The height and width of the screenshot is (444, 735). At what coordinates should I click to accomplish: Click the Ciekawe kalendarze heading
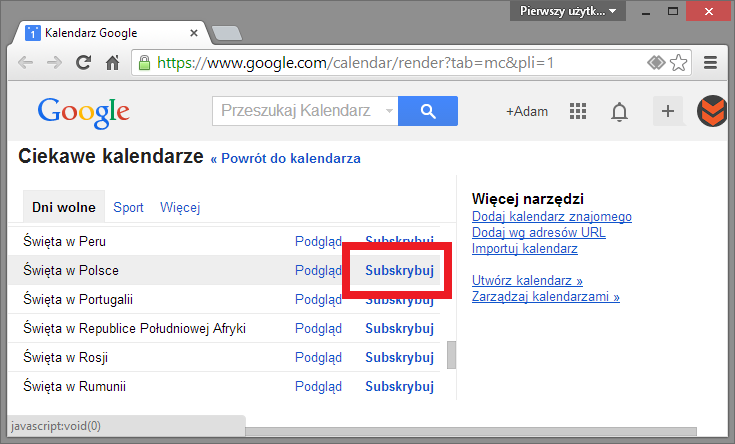(111, 156)
